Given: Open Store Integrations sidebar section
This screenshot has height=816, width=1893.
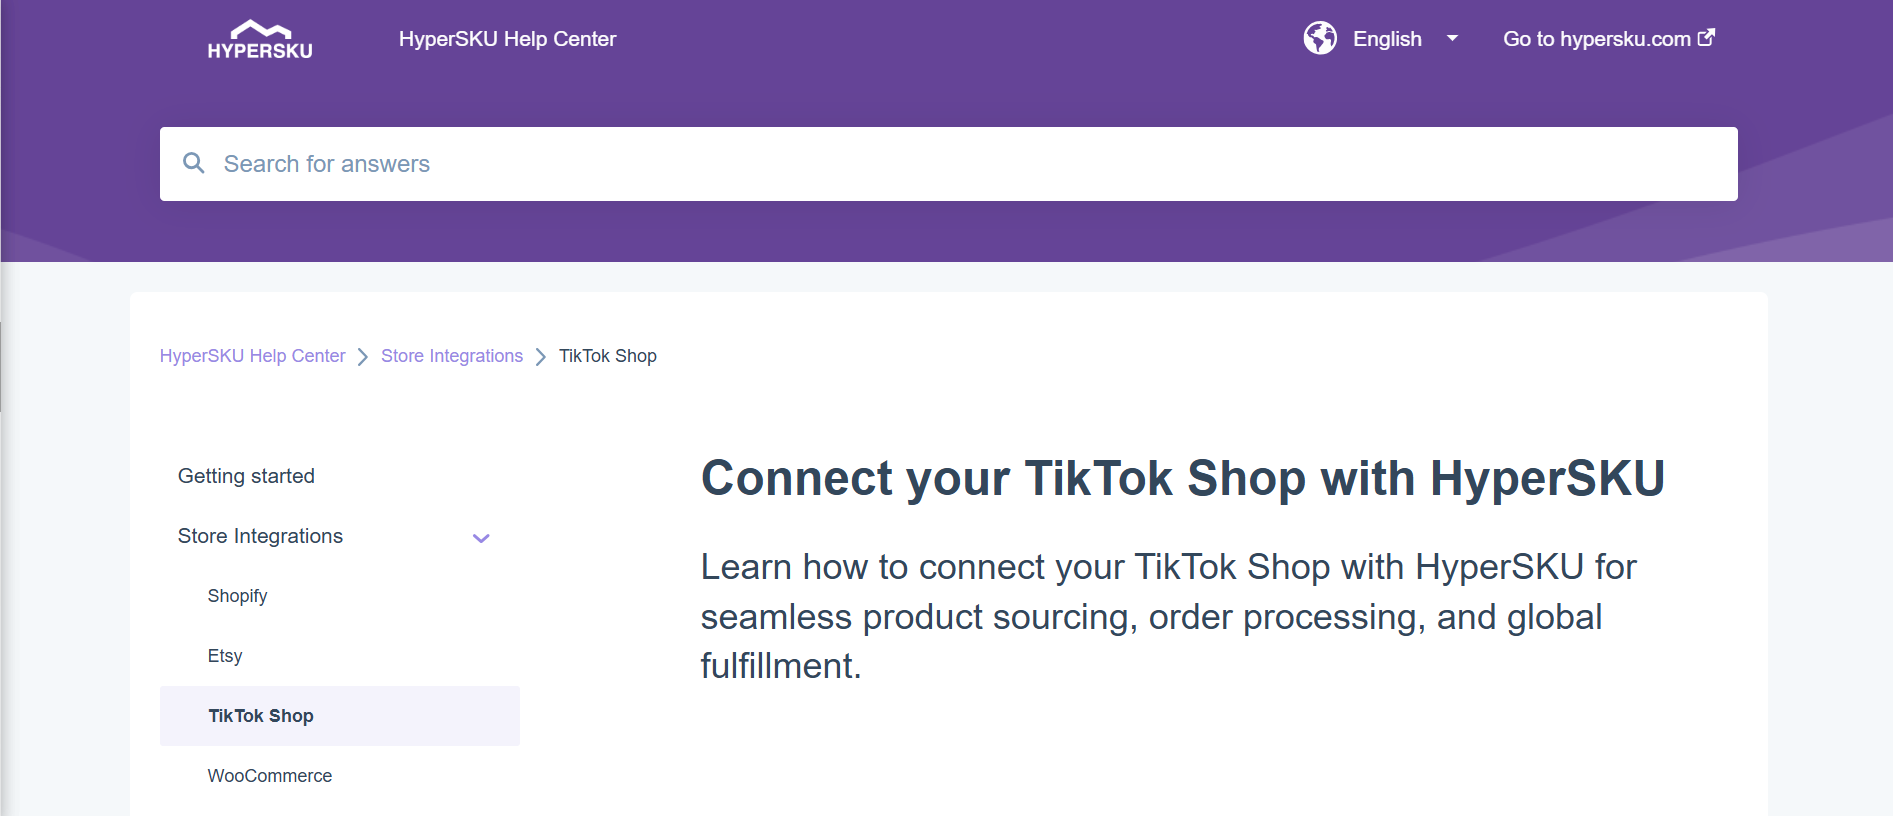Looking at the screenshot, I should click(260, 536).
